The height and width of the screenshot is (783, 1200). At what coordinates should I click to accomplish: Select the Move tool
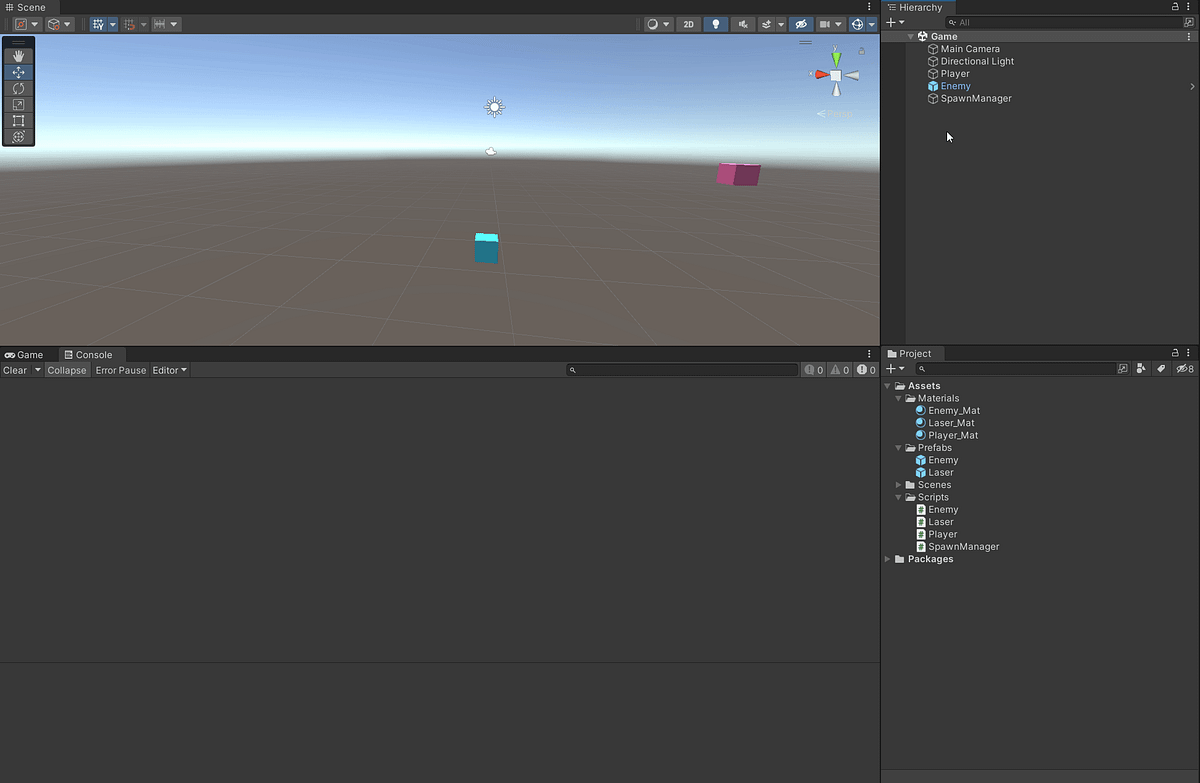tap(18, 71)
